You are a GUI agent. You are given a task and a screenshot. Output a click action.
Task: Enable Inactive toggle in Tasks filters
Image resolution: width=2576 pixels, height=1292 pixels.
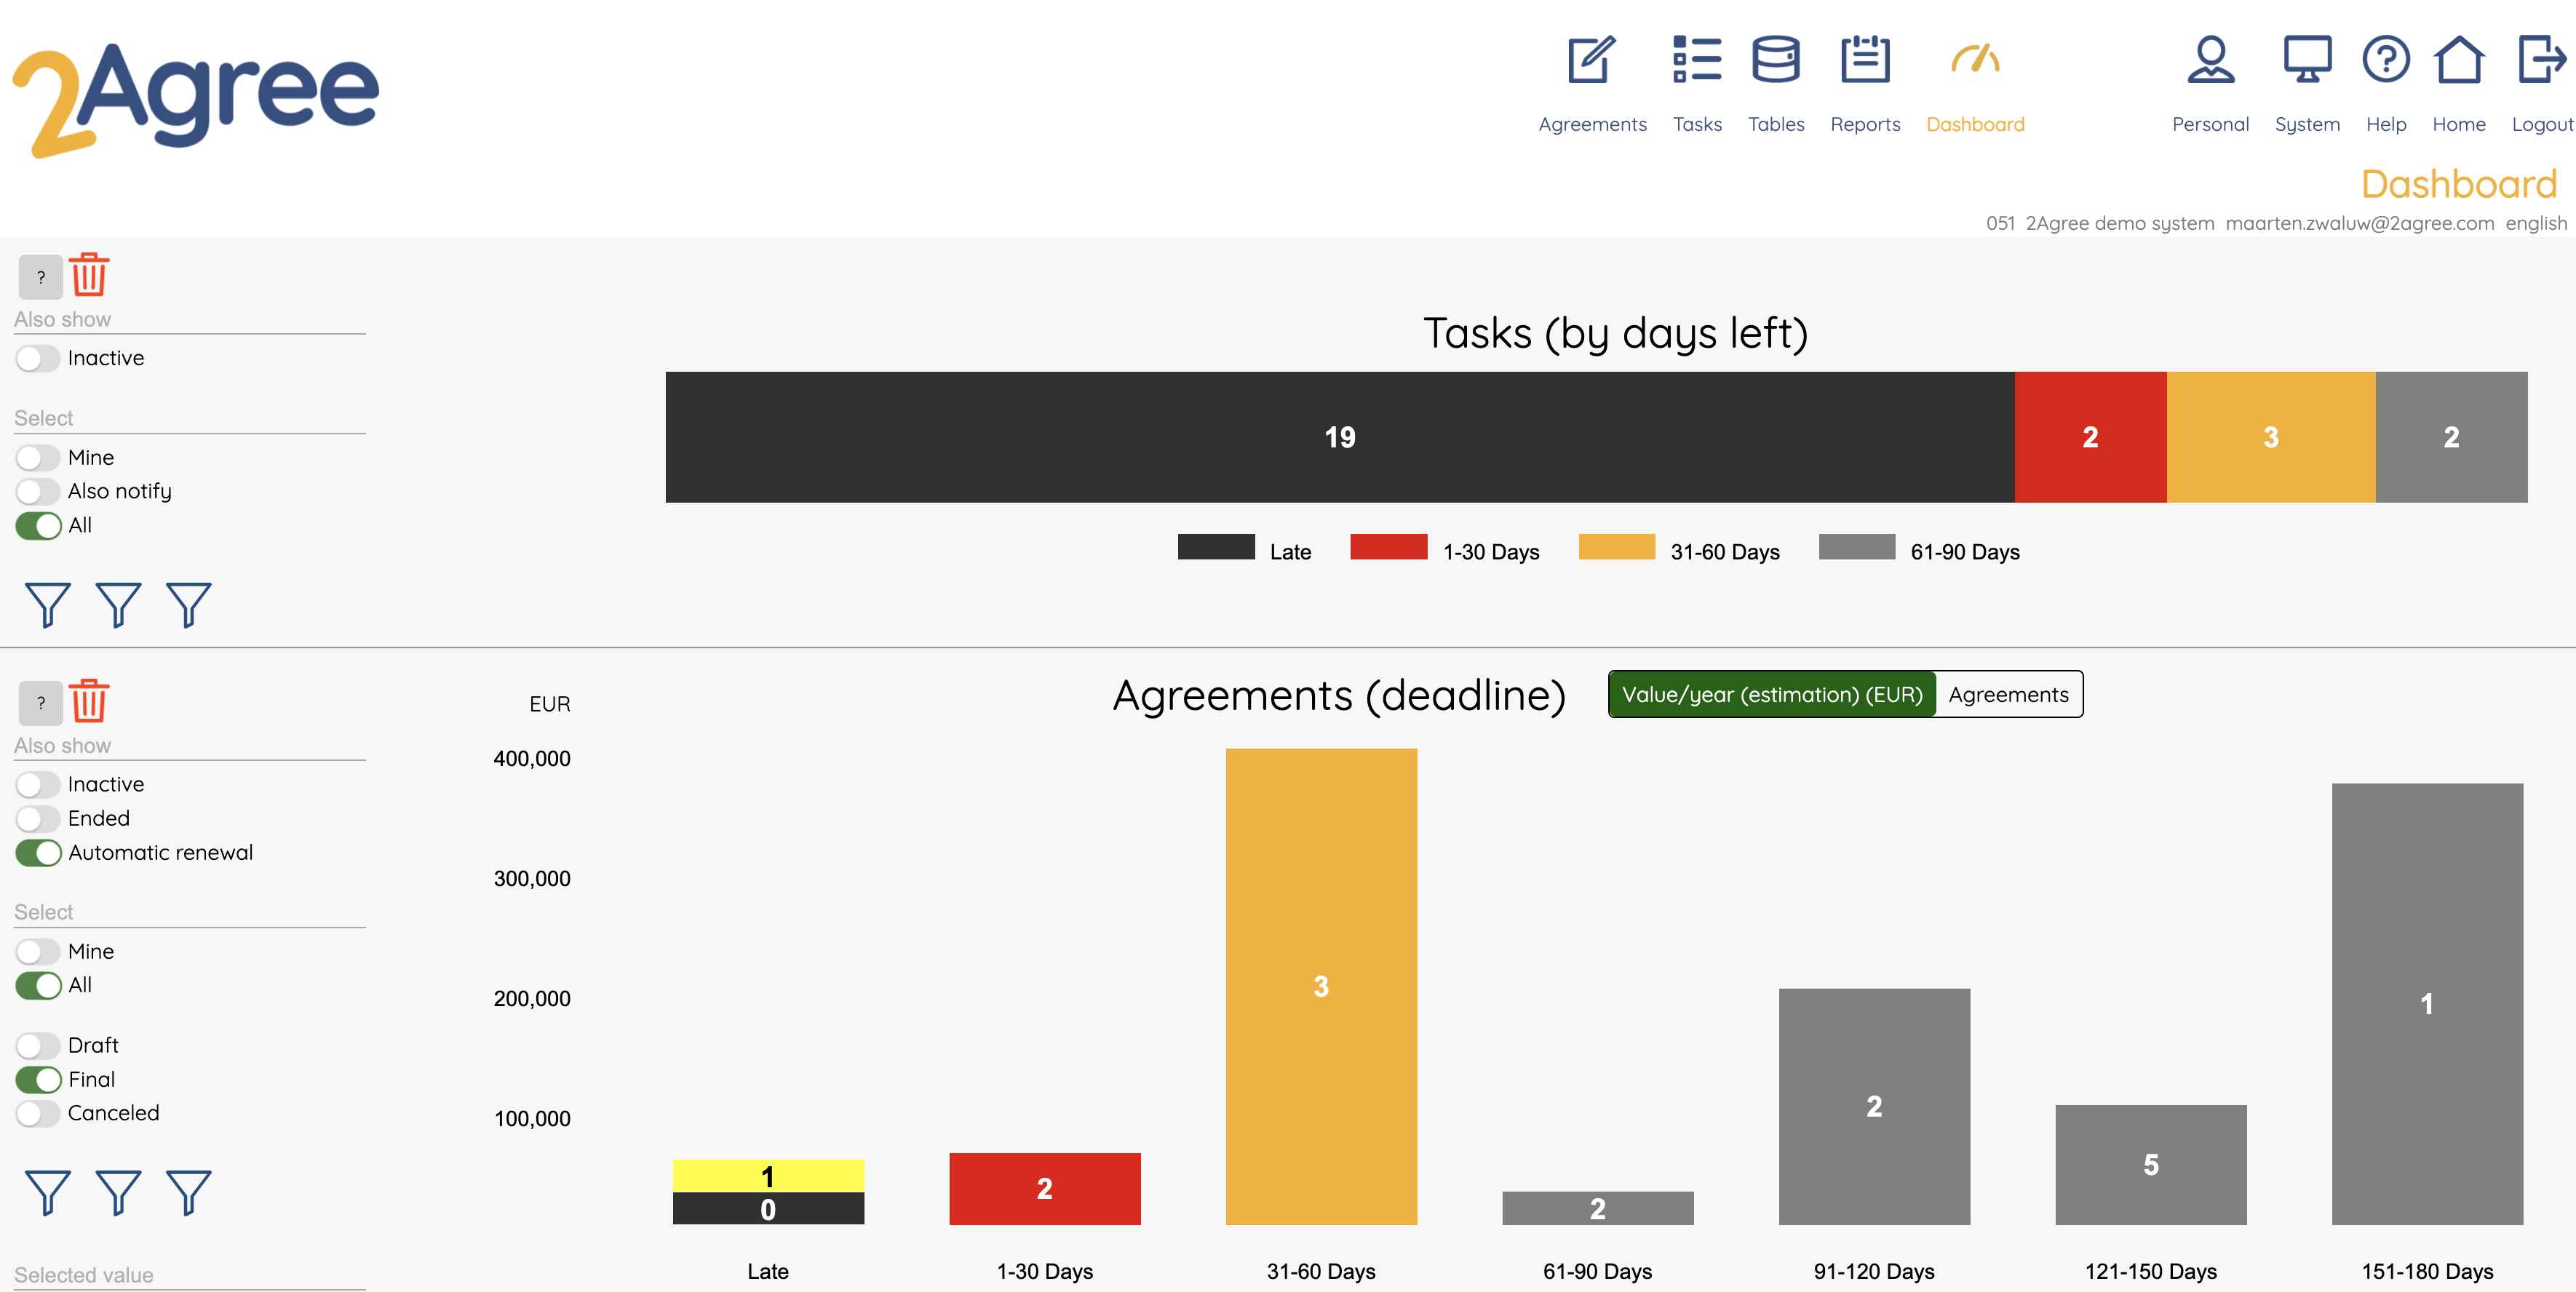click(38, 359)
